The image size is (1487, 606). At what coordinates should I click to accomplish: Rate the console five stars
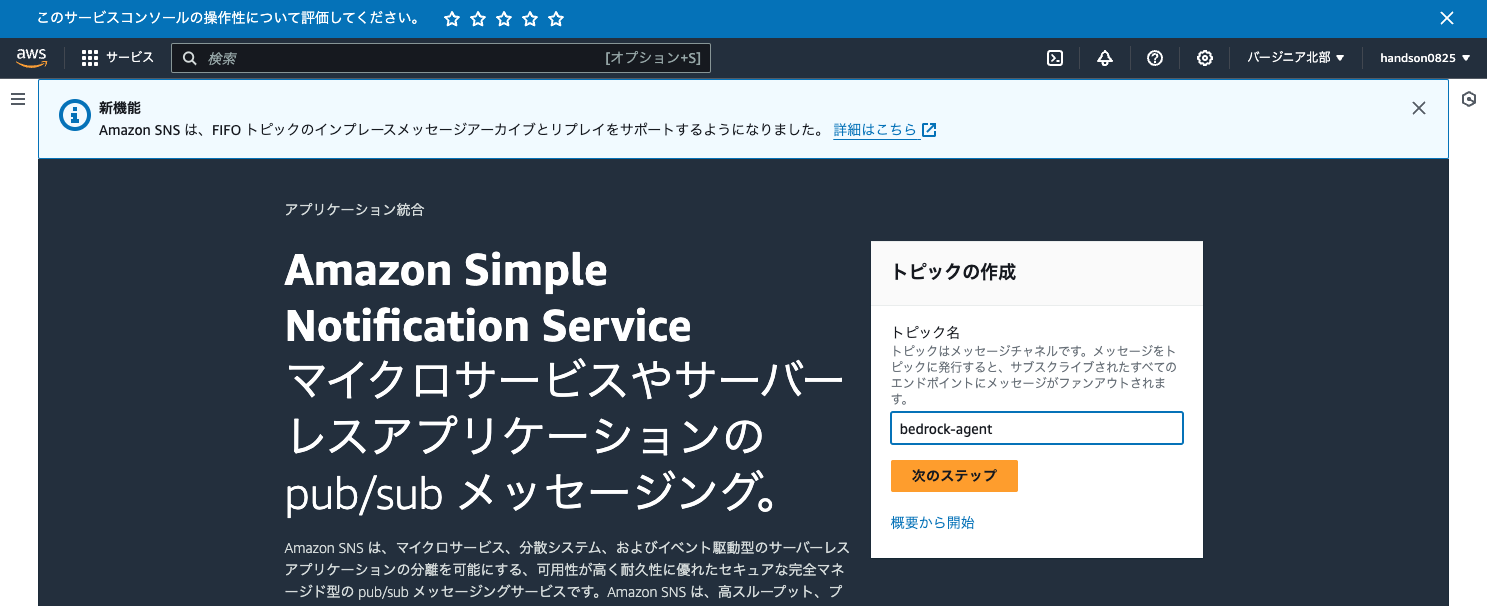(556, 19)
